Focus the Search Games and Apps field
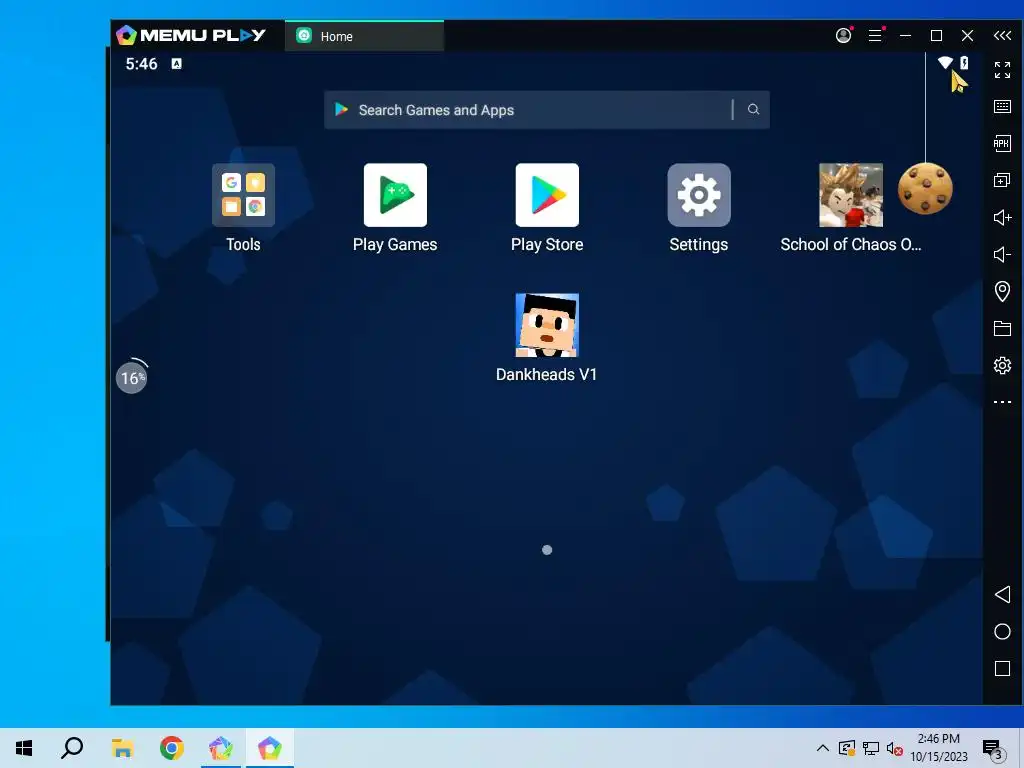1024x768 pixels. pos(547,110)
